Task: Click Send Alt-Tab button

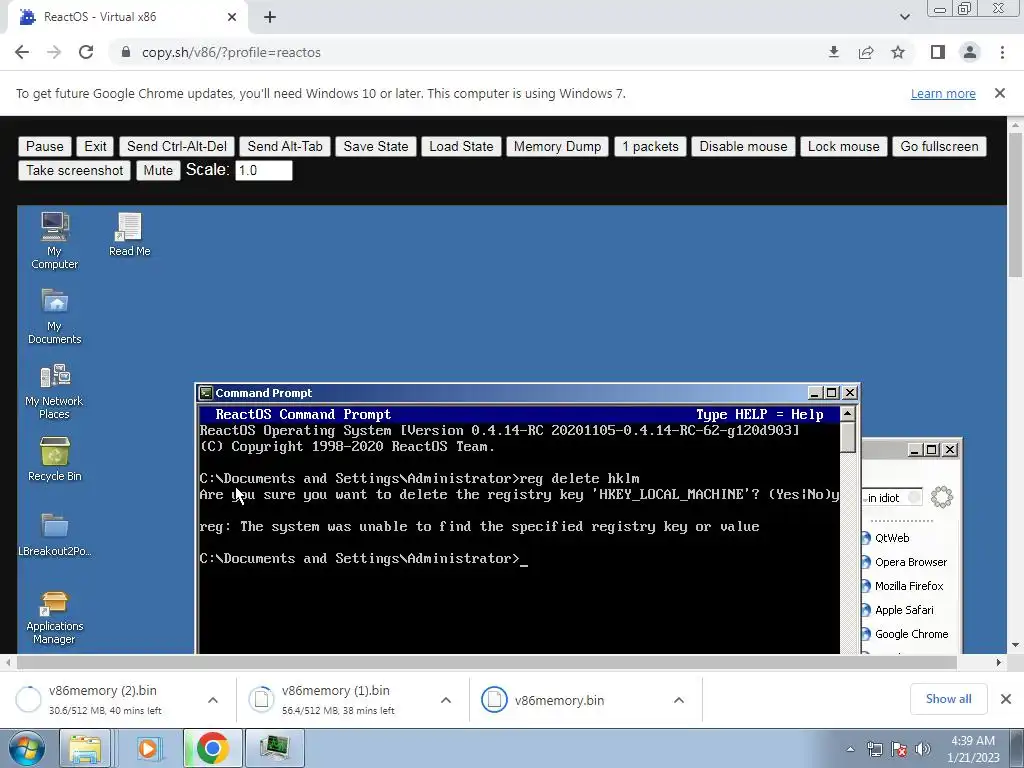Action: 285,146
